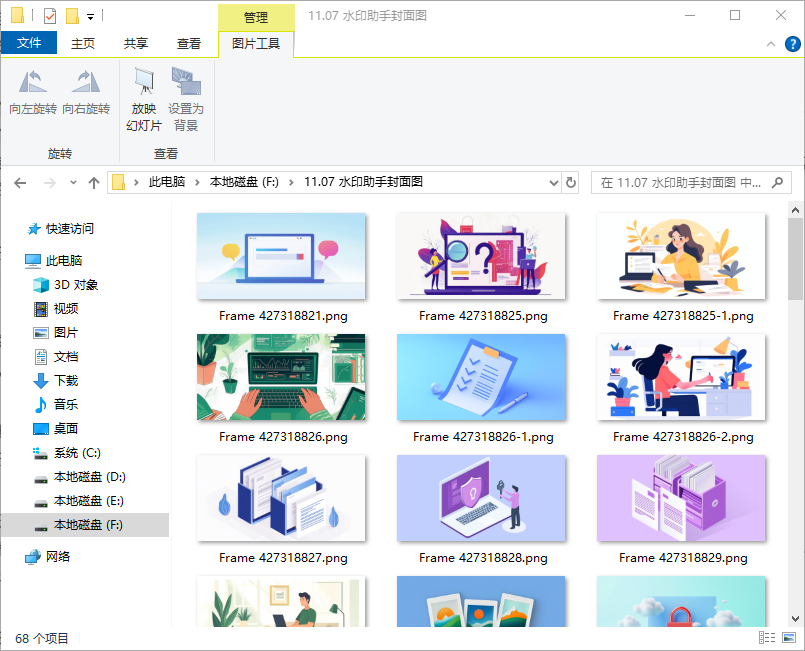Click Set as Background icon
Viewport: 805px width, 651px height.
click(x=186, y=82)
